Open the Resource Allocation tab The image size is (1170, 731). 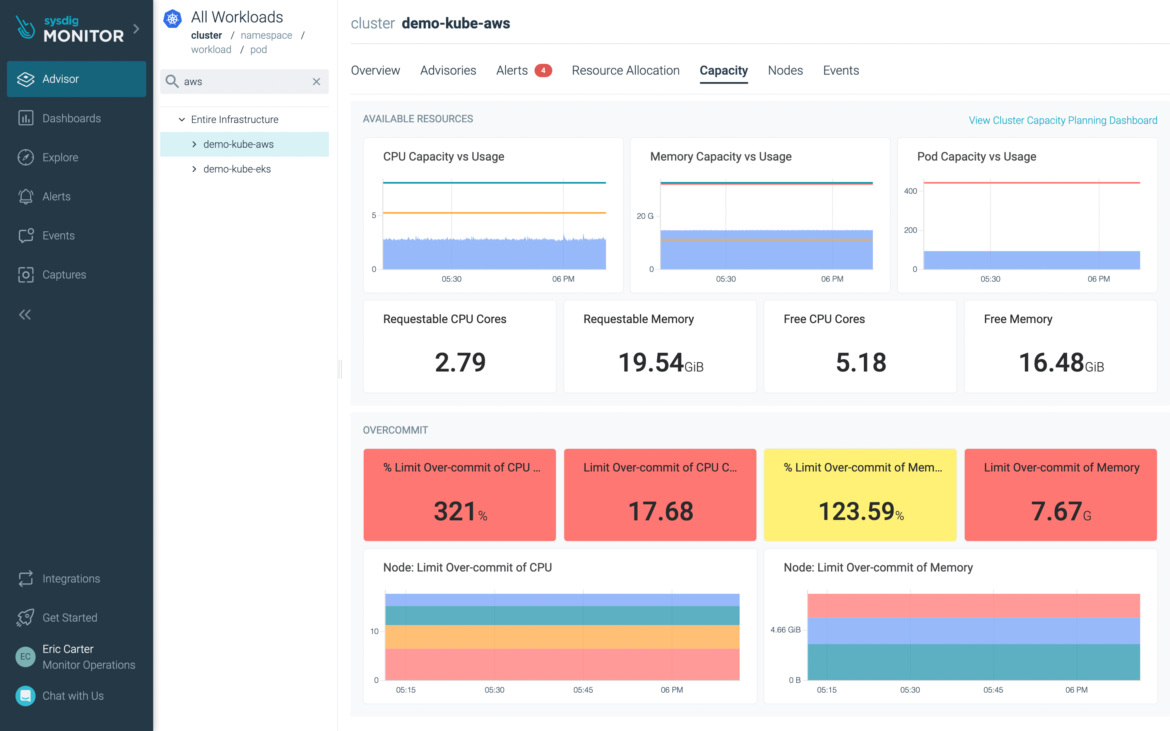coord(625,70)
